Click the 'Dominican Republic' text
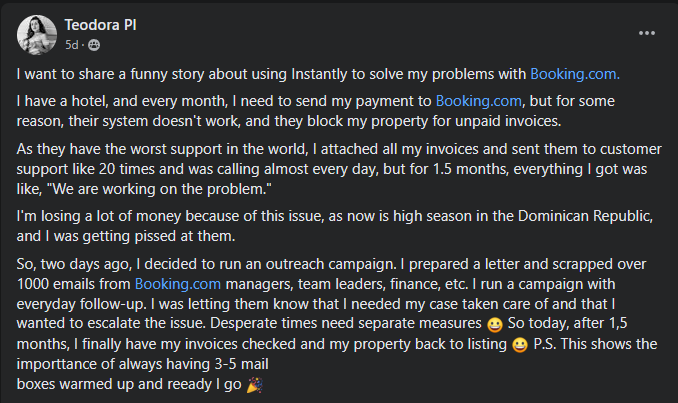Viewport: 678px width, 403px height. 585,216
